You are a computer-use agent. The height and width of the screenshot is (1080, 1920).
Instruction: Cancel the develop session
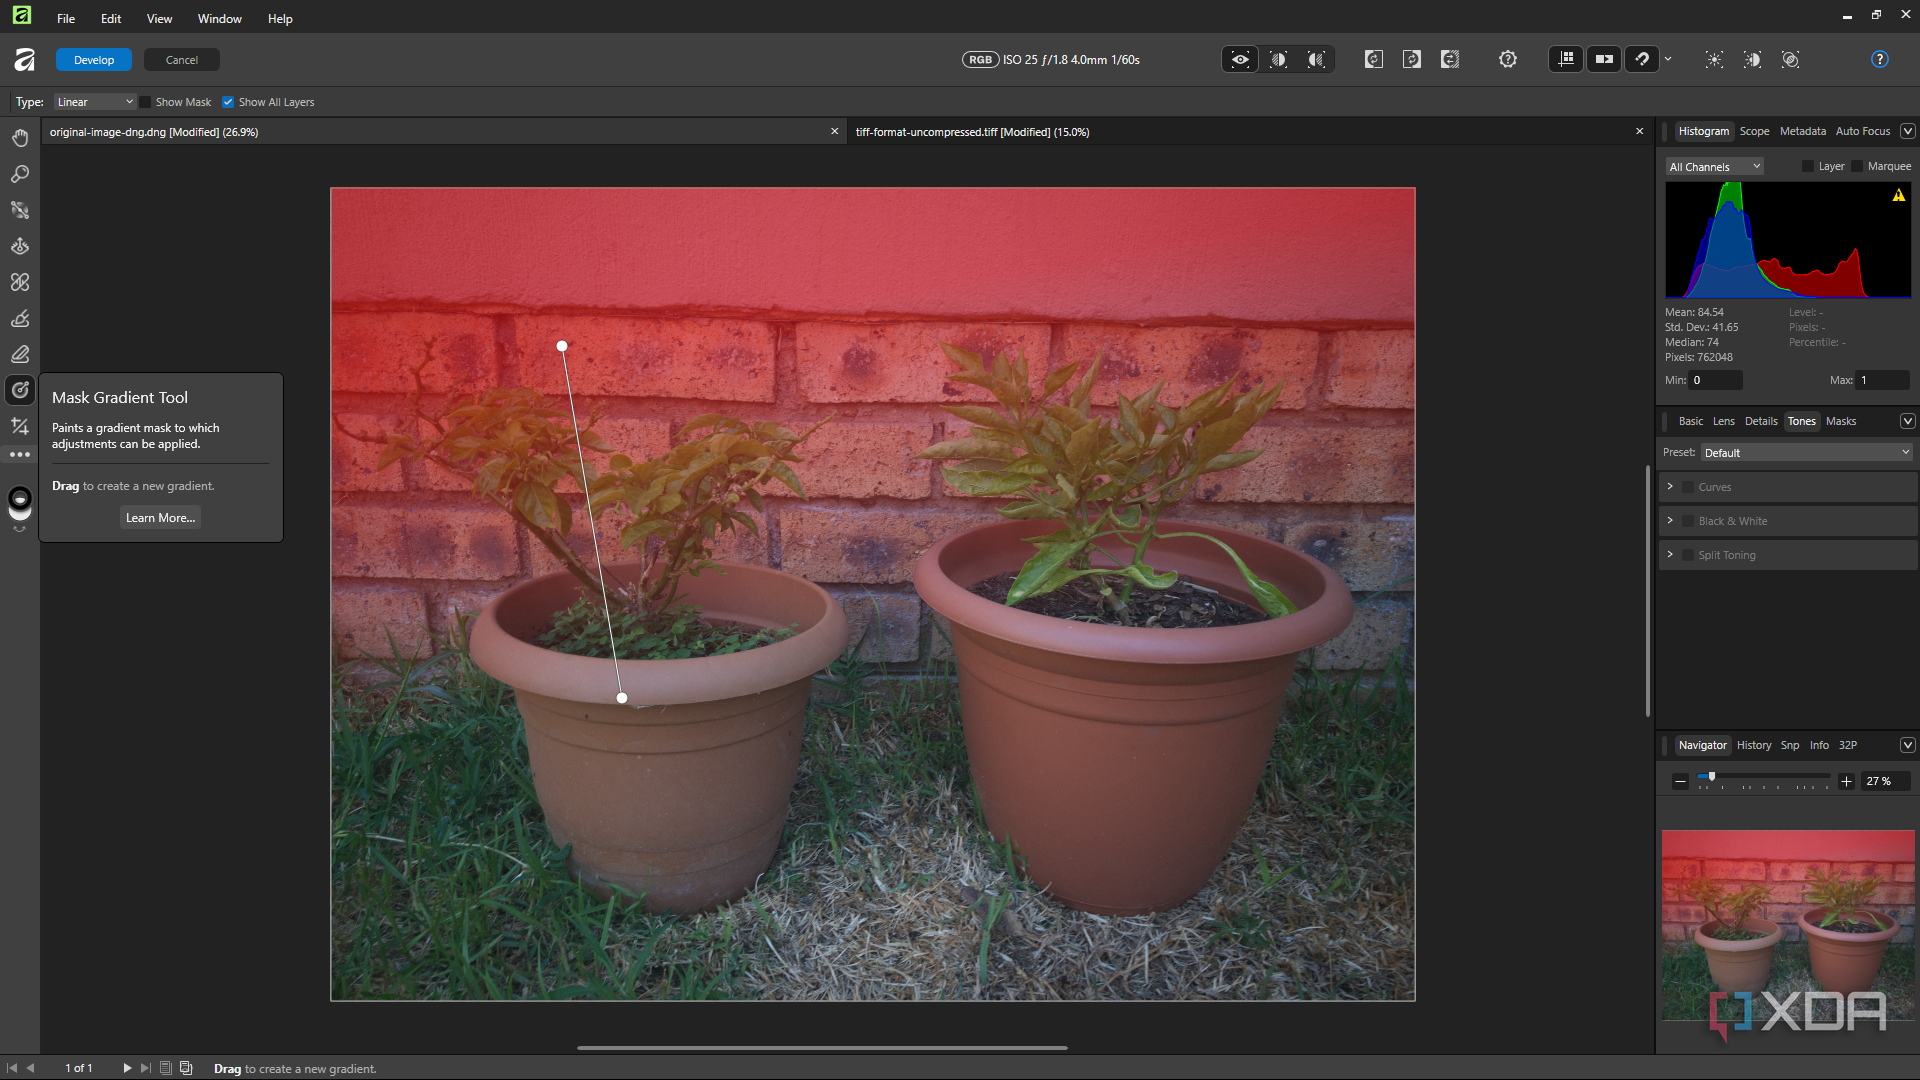point(182,60)
